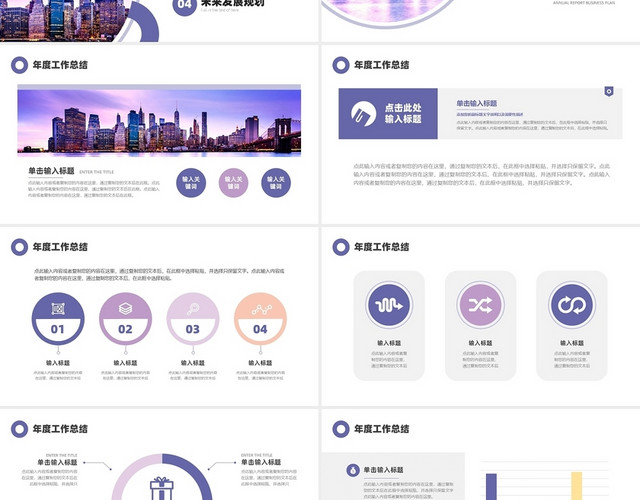Click the ring bullet on the donut chart slide
This screenshot has width=640, height=500.
point(19,429)
